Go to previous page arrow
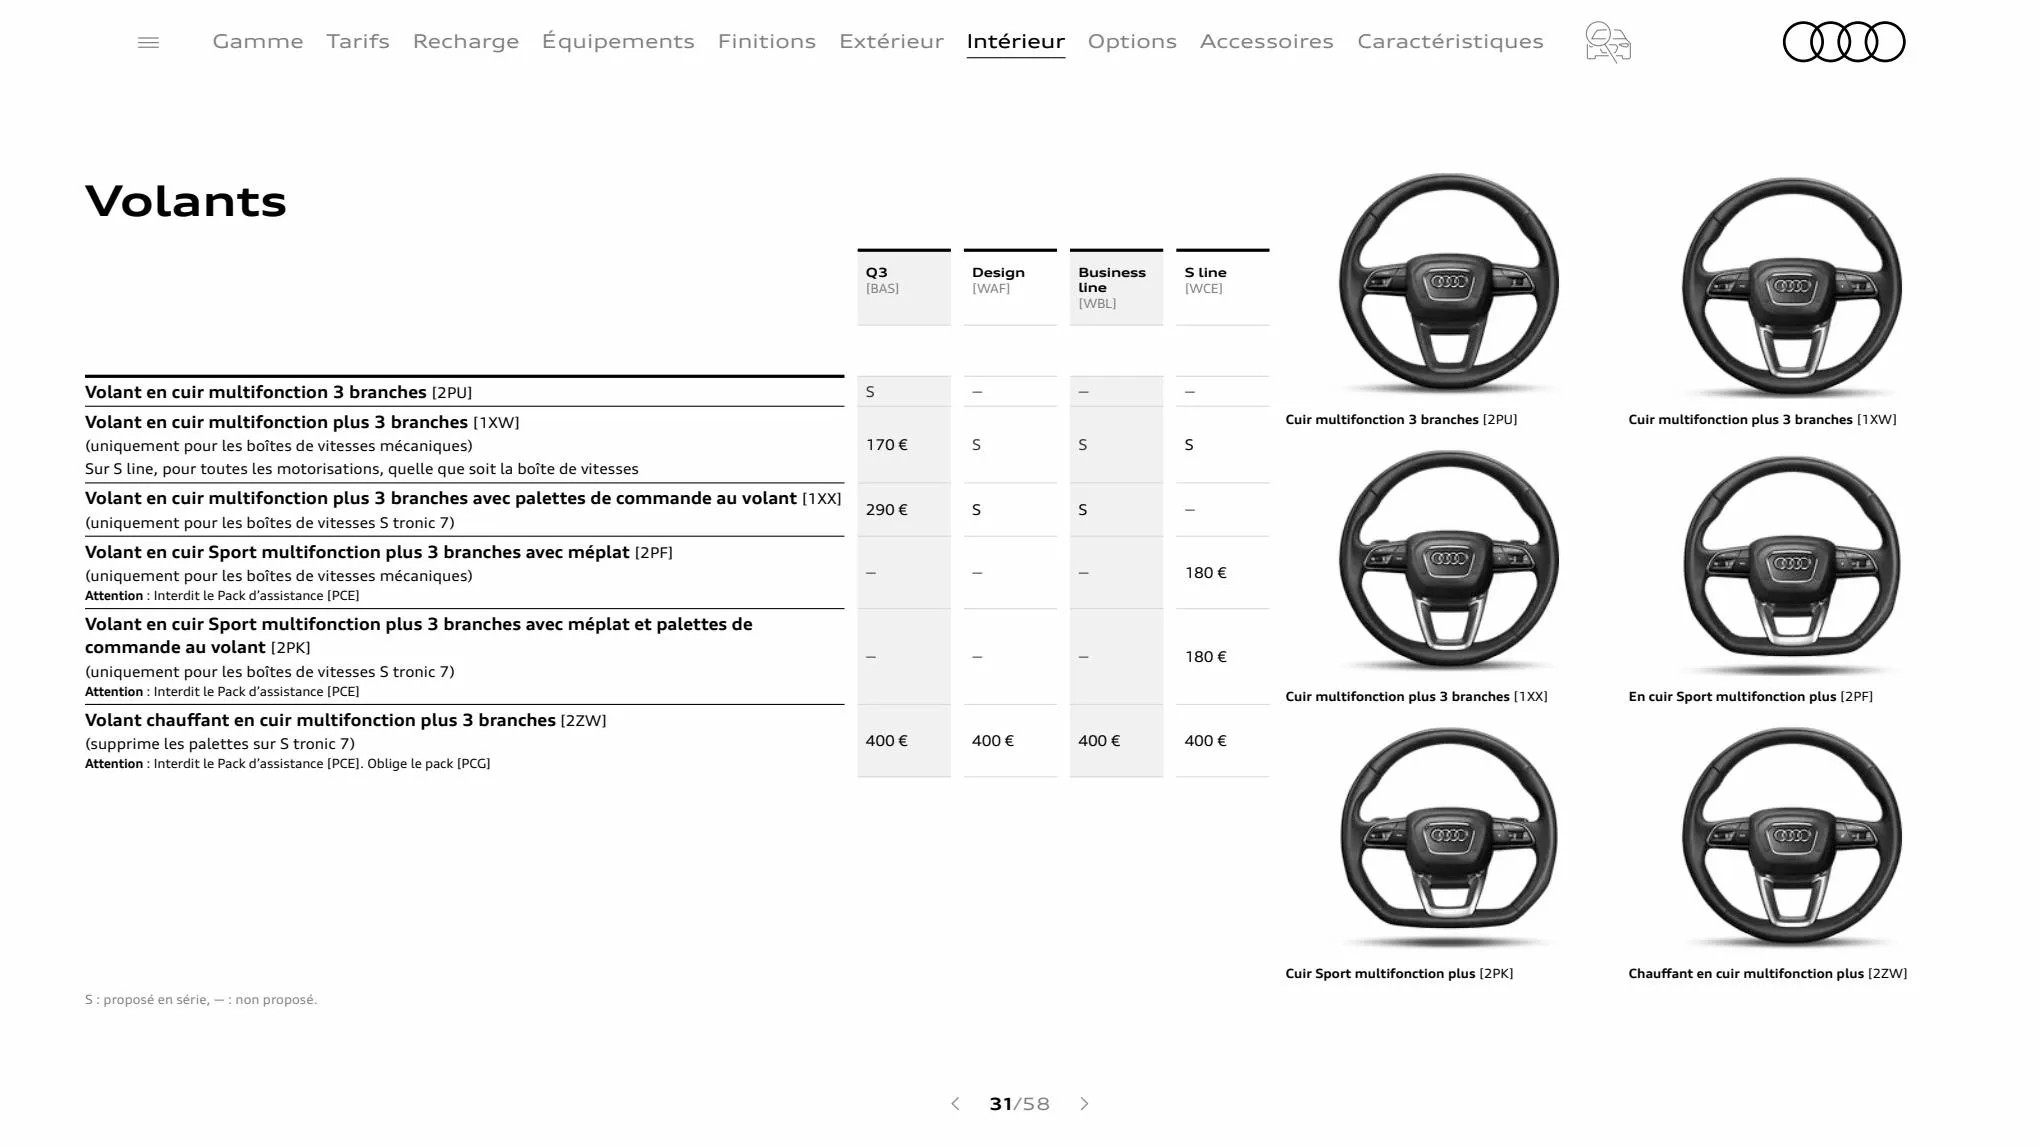The height and width of the screenshot is (1147, 2040). pos(955,1103)
